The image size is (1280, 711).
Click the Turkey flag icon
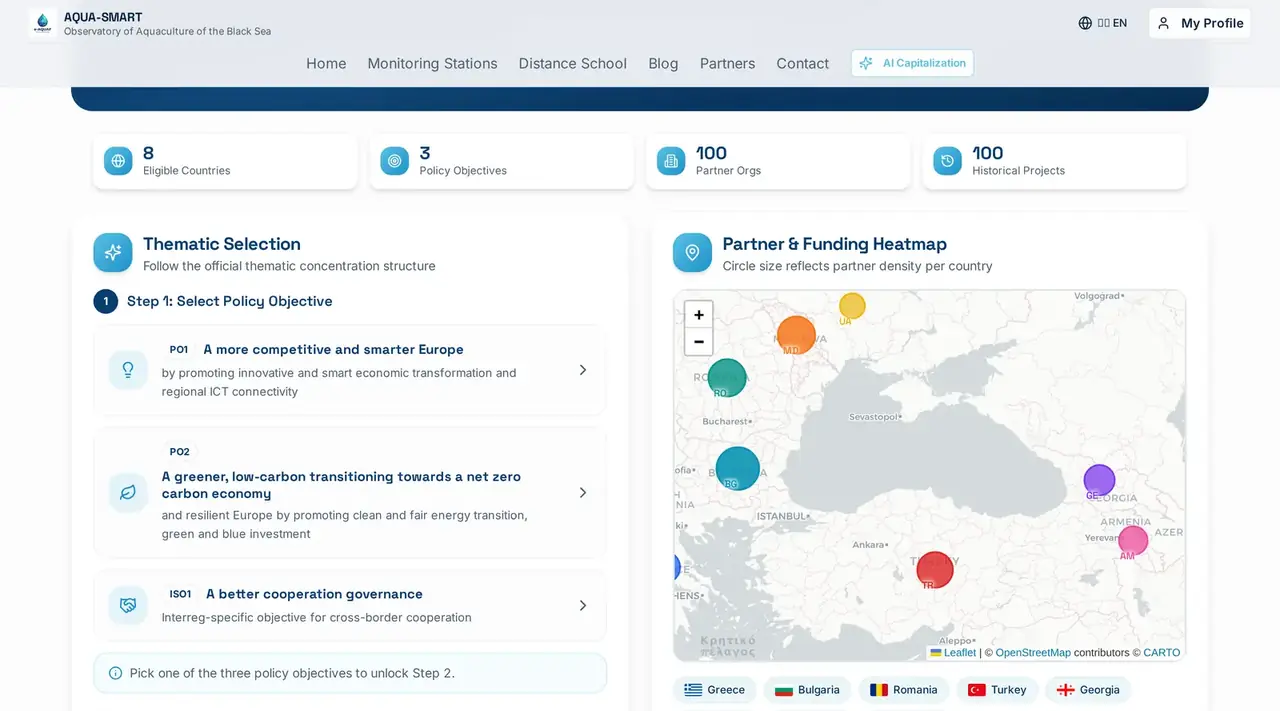[x=977, y=690]
